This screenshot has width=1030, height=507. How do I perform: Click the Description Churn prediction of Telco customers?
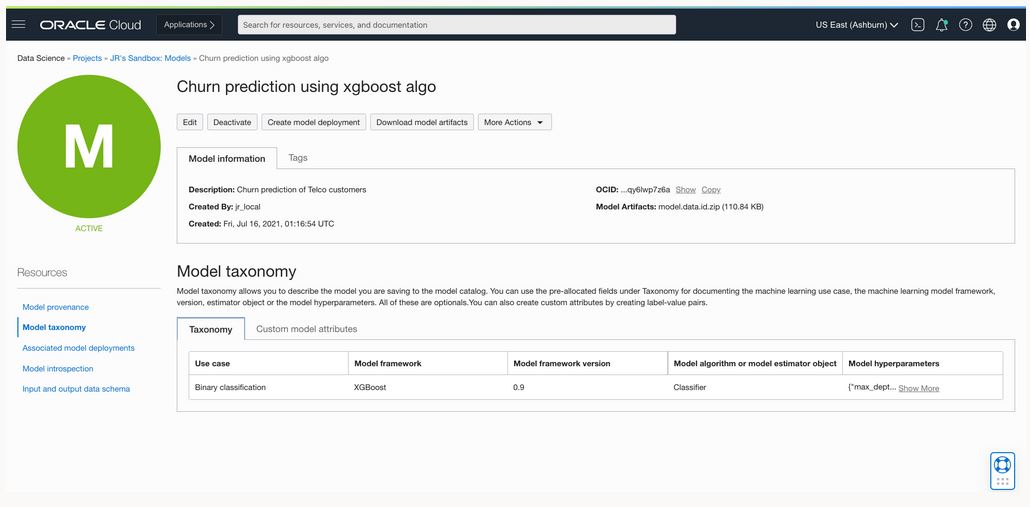point(302,189)
